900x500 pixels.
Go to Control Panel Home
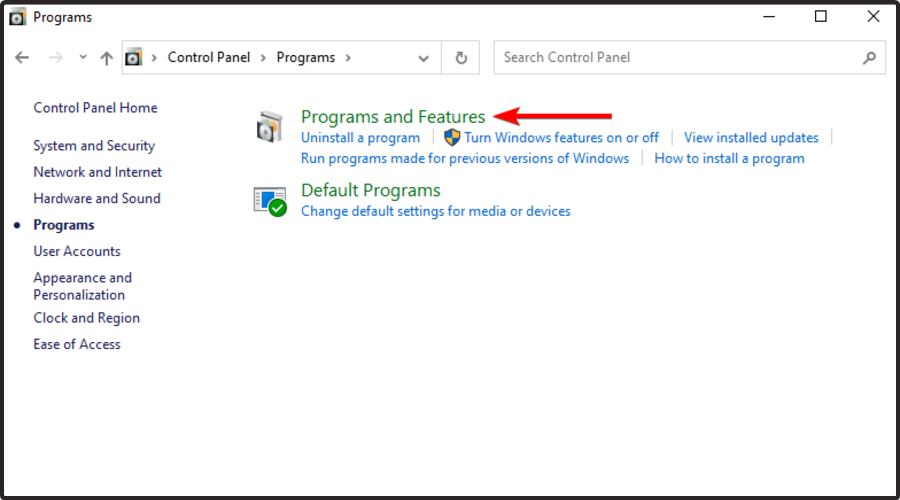[x=95, y=108]
